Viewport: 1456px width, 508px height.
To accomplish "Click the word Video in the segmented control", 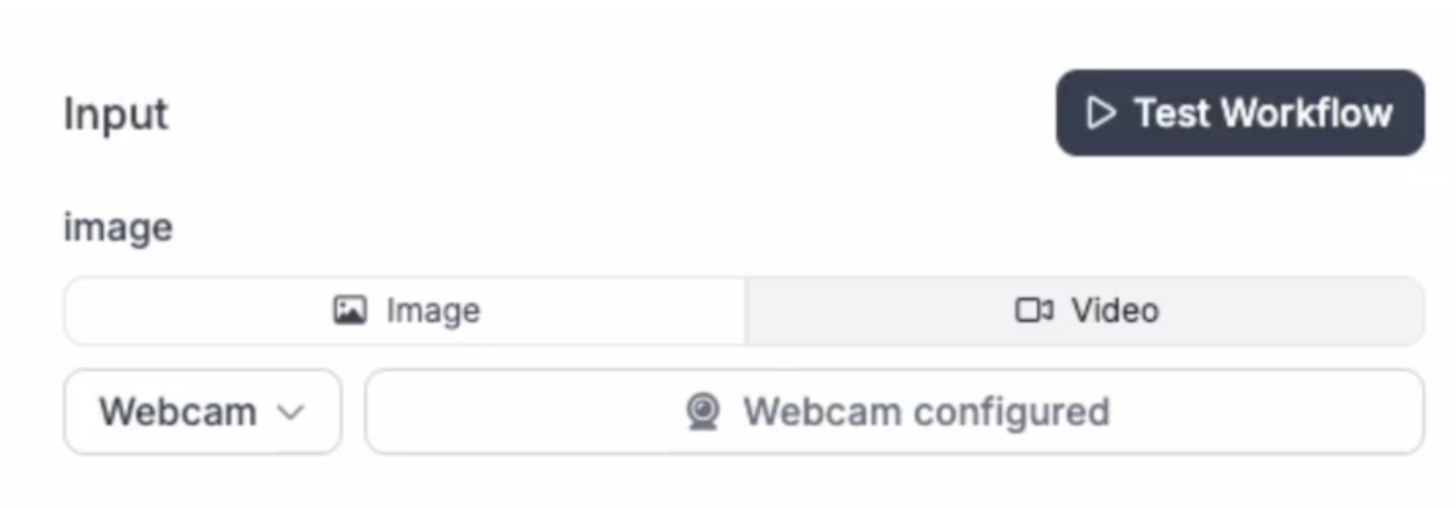I will (x=1115, y=311).
